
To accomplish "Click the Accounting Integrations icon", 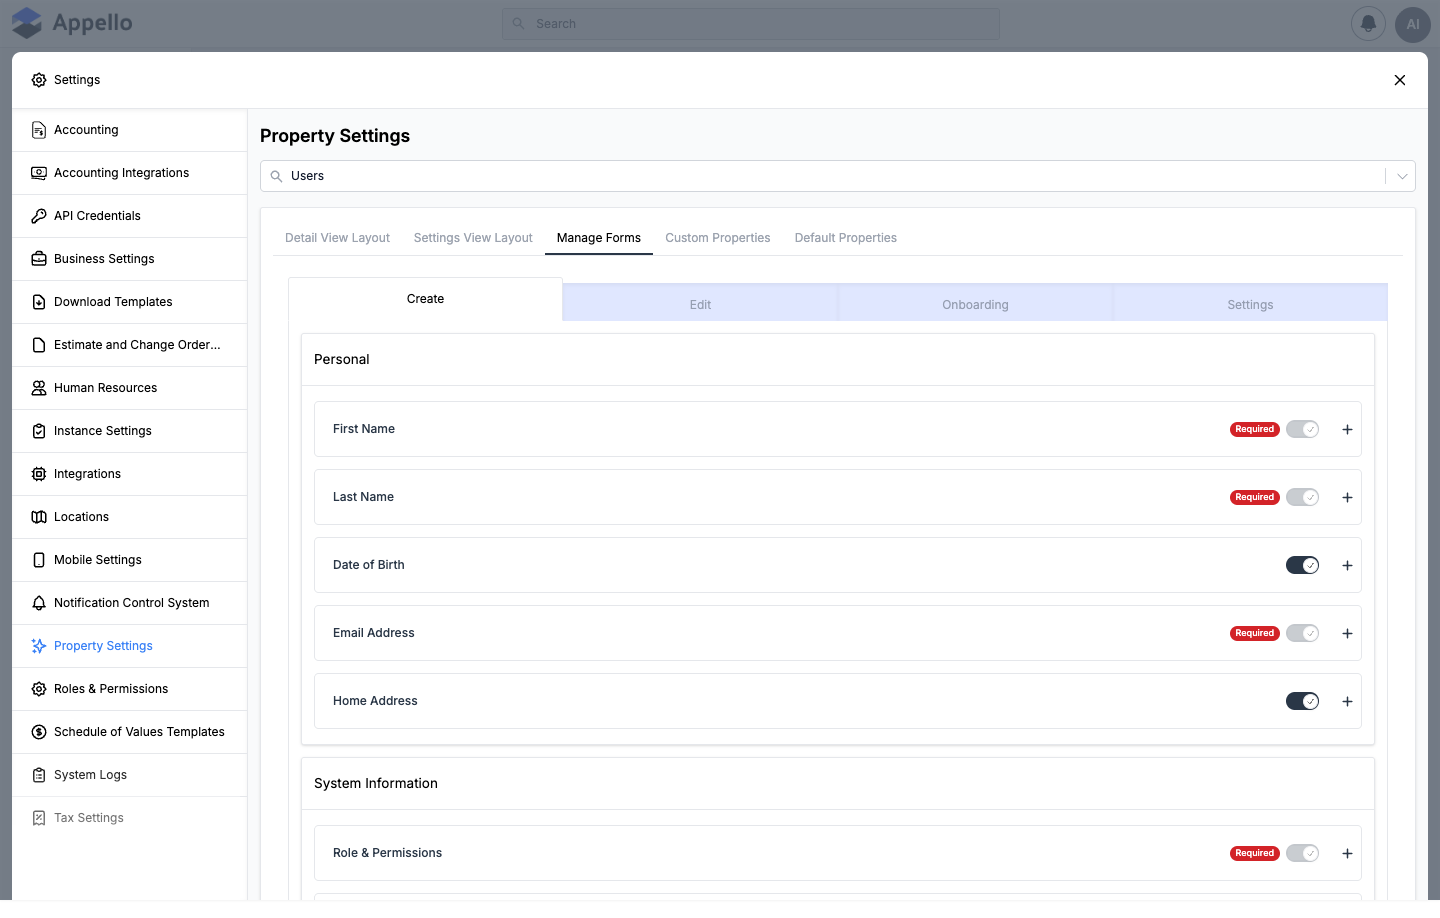I will click(x=39, y=173).
